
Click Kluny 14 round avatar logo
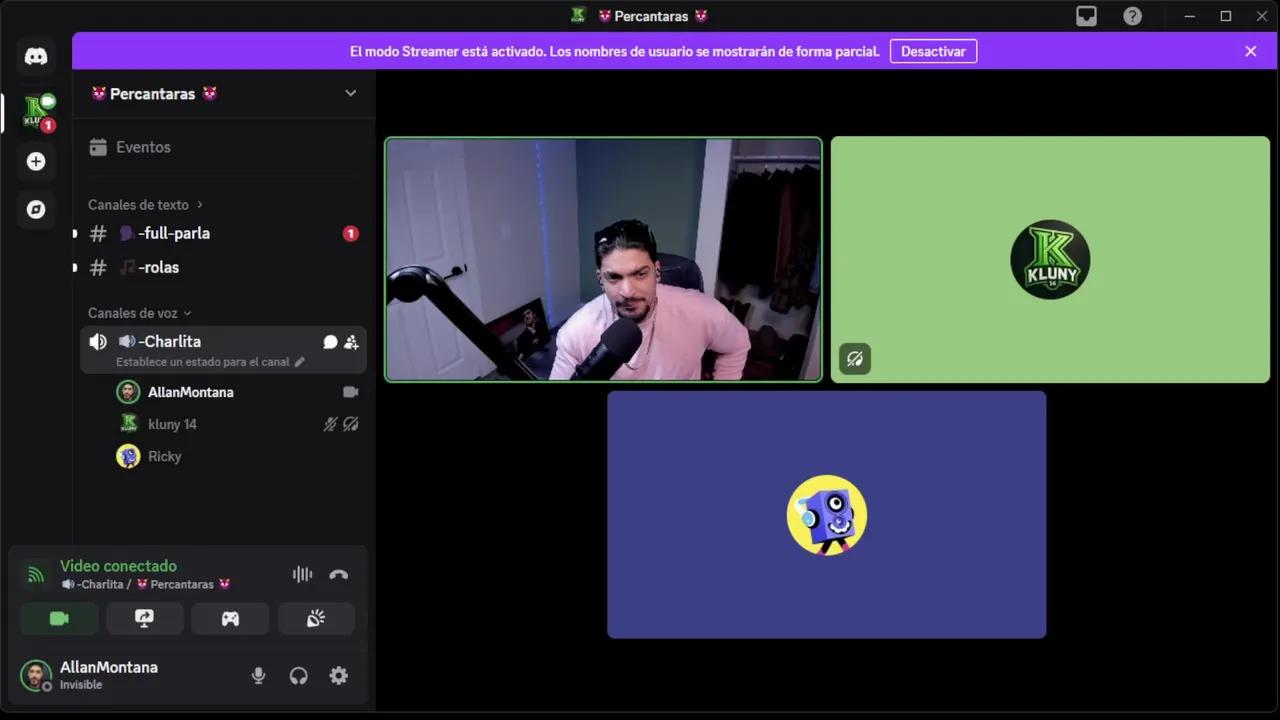tap(1050, 260)
